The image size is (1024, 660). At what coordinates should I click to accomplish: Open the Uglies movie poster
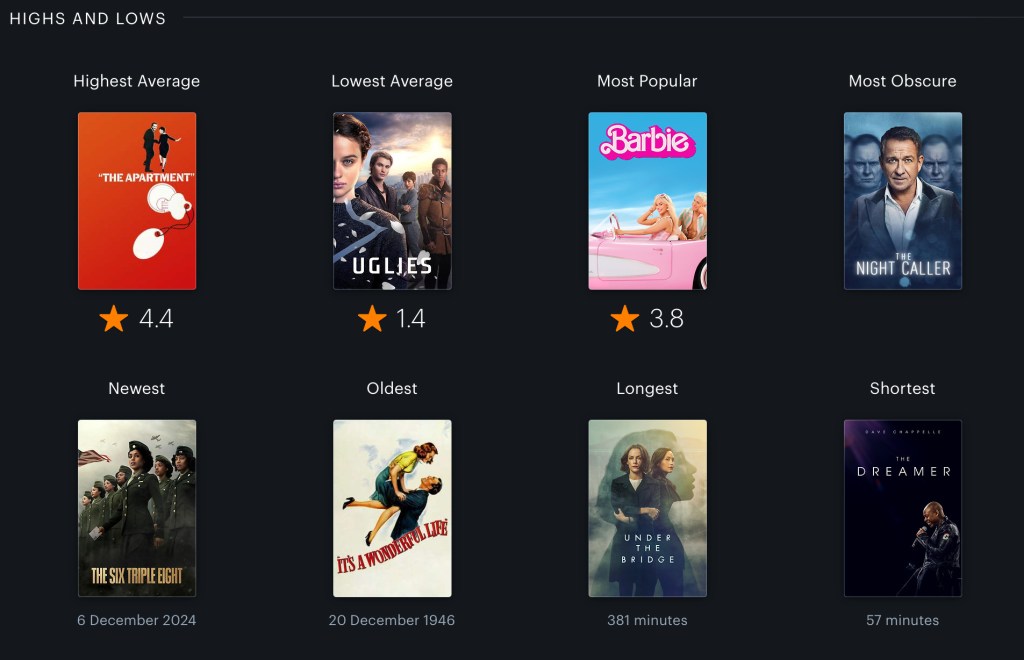click(x=392, y=200)
